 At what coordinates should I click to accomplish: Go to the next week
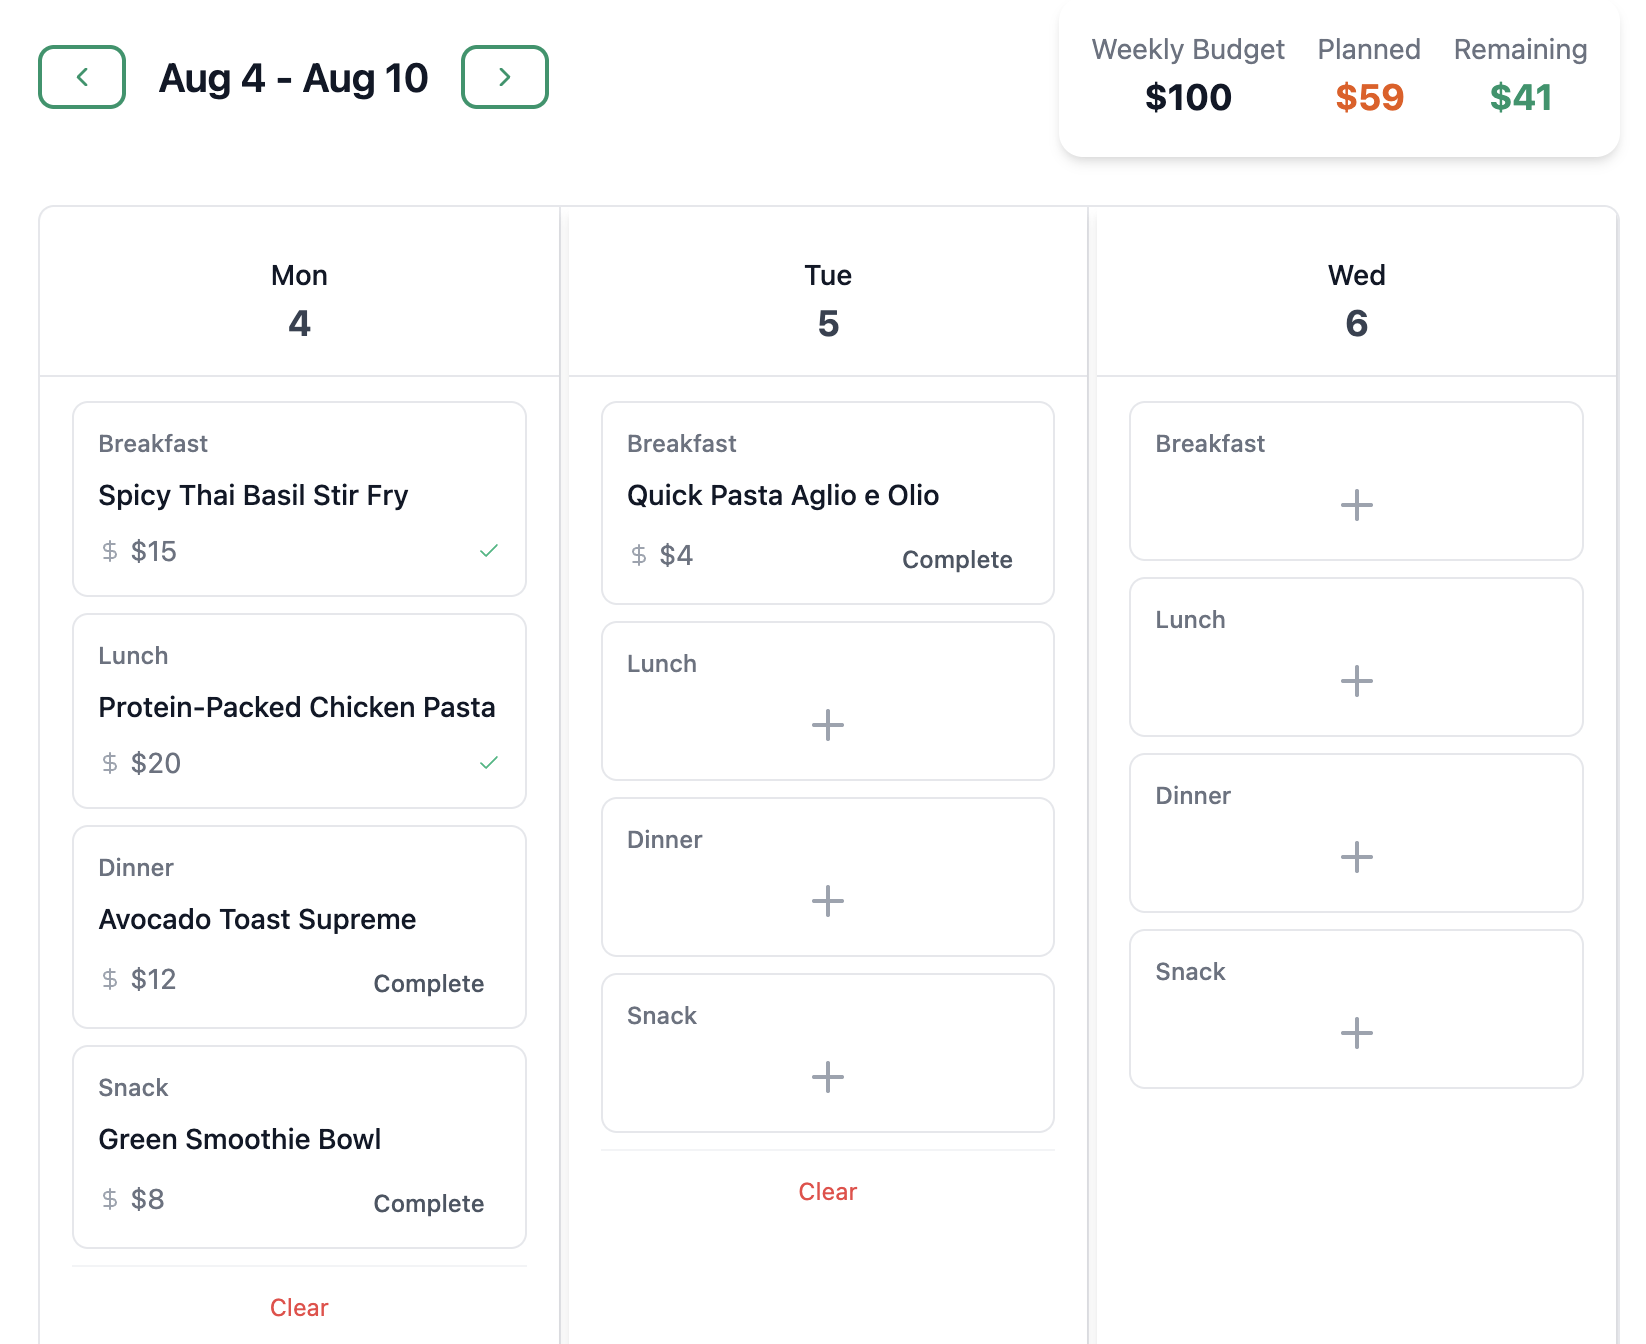pos(504,77)
